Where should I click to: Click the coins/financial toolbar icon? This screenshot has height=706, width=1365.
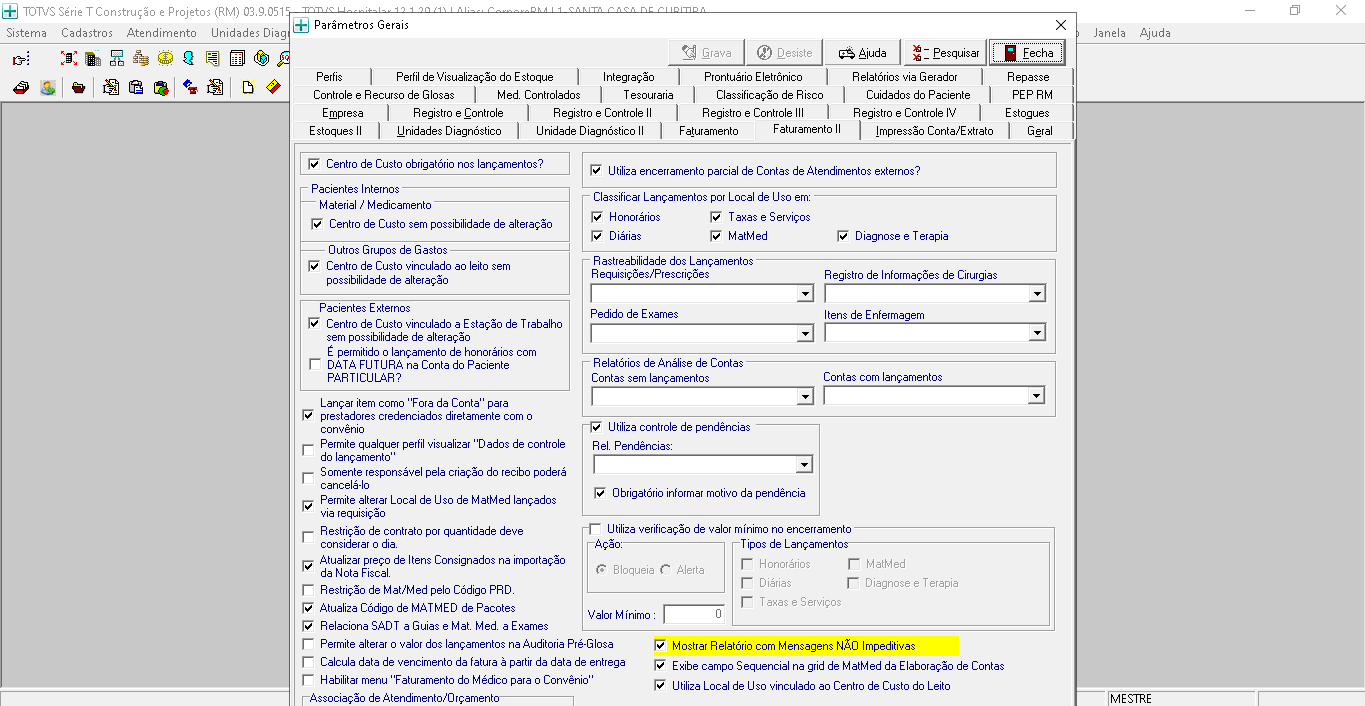[x=164, y=60]
